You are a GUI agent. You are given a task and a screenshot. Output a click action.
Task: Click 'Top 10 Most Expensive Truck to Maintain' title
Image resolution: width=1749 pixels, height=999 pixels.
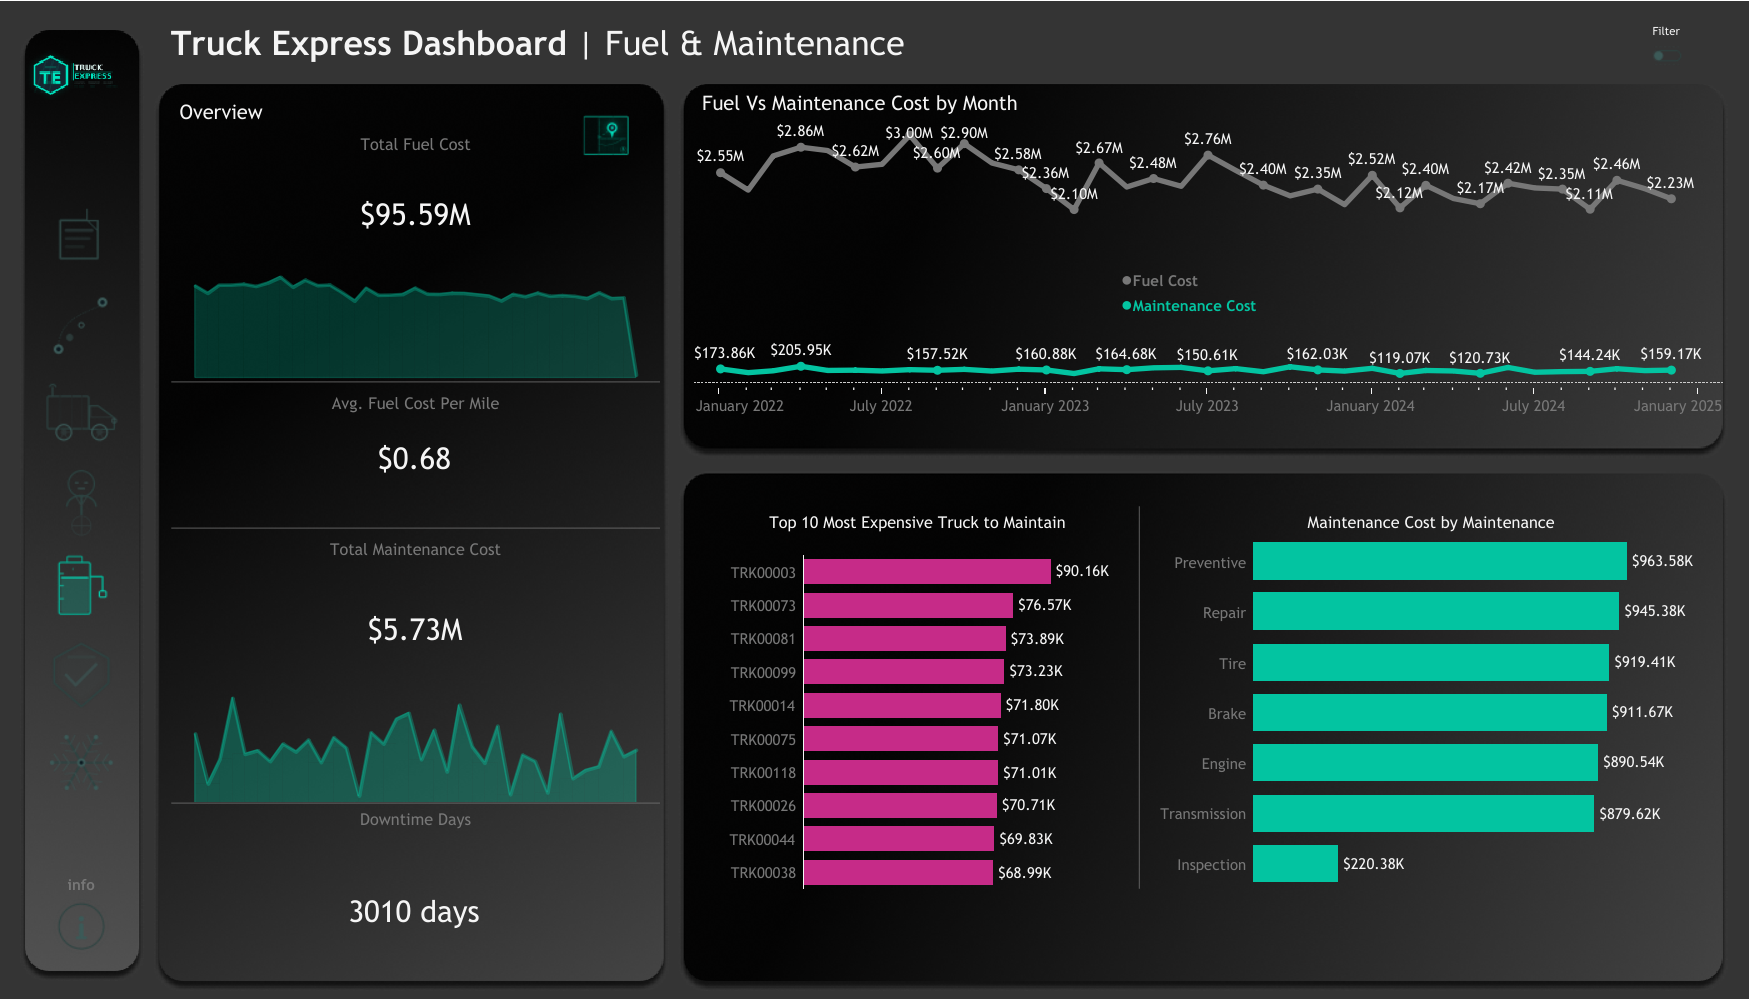(x=917, y=522)
